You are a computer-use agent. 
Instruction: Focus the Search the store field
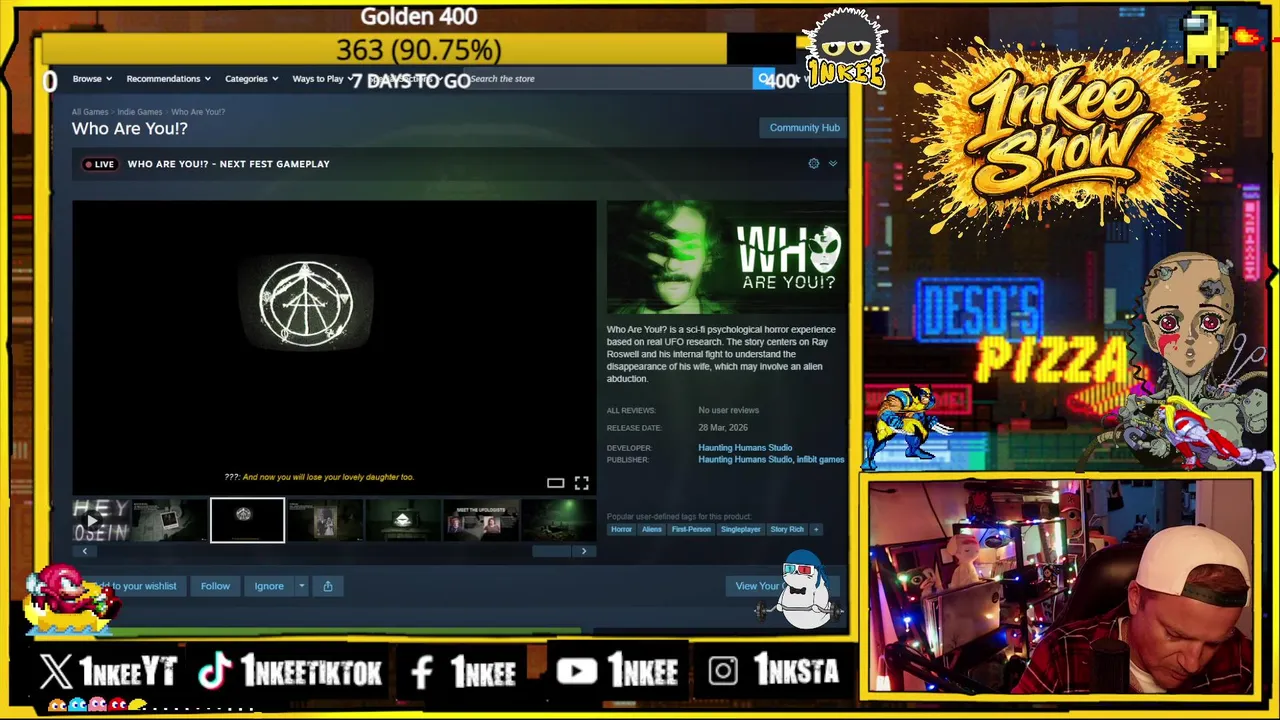610,79
